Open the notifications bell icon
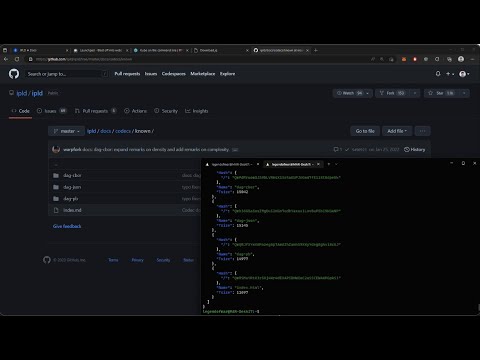Screen dimensions: 480x360 pyautogui.click(x=438, y=74)
